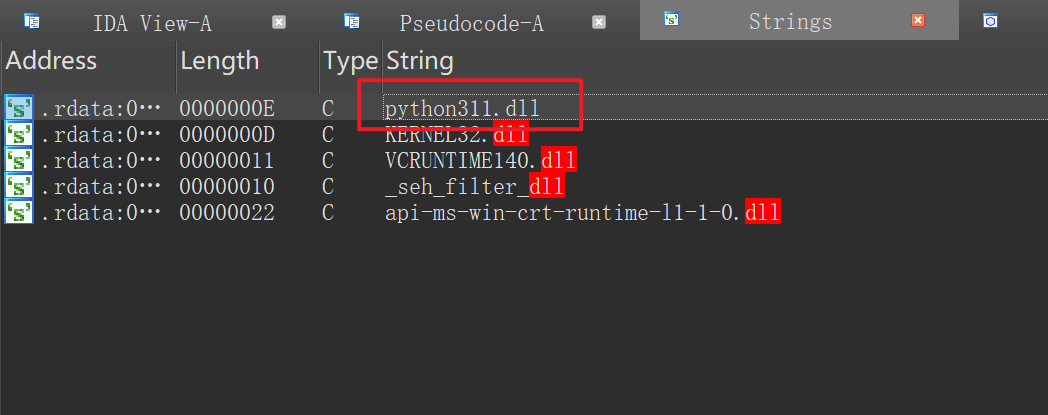Close the Strings tab
1048x415 pixels.
(918, 21)
